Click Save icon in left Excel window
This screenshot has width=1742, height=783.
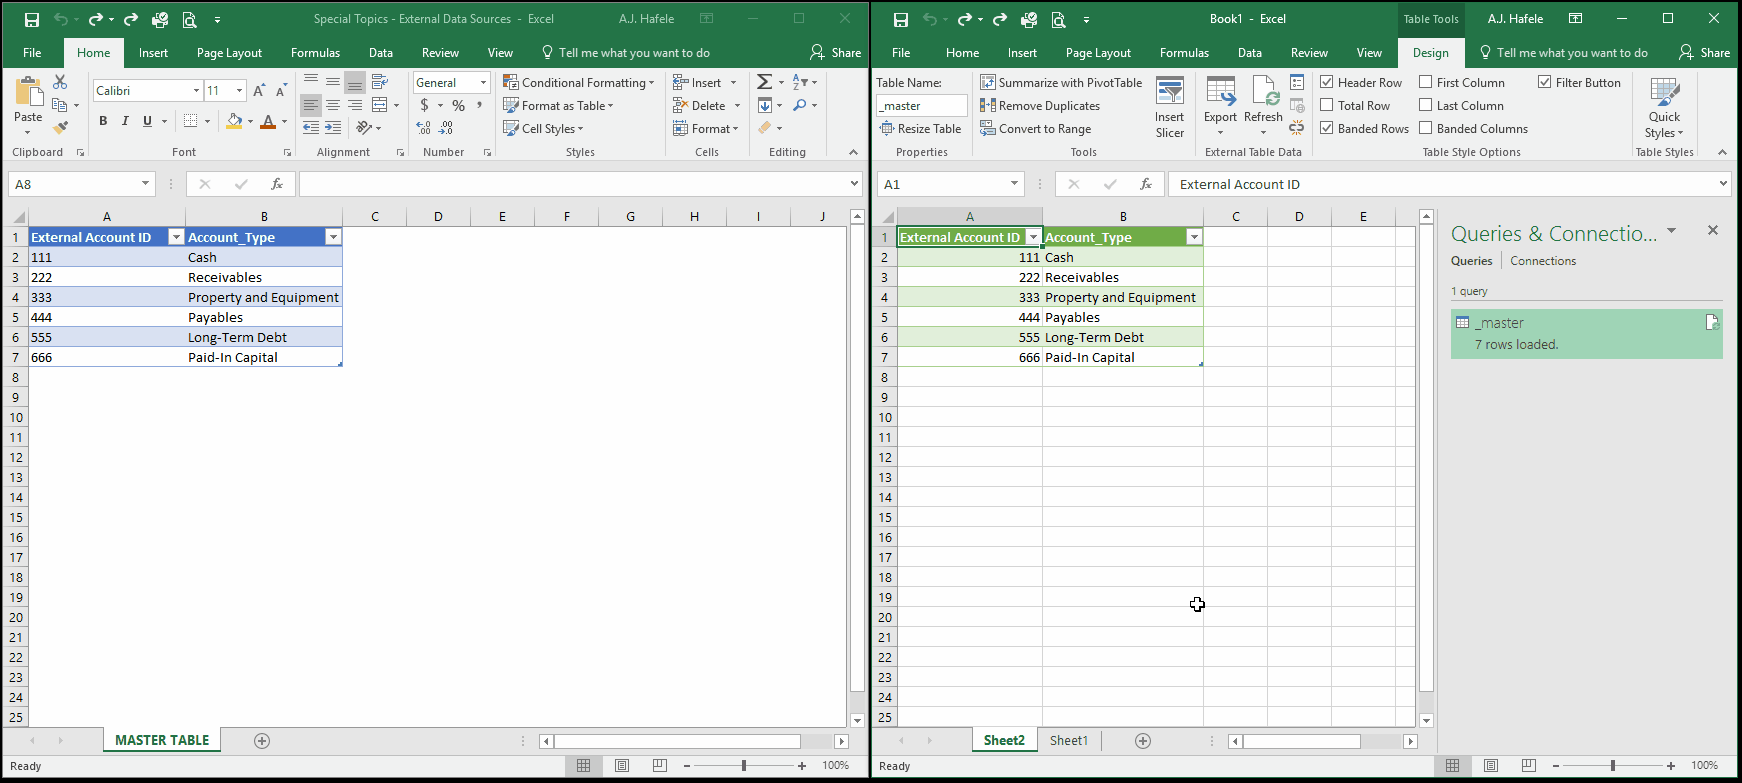tap(32, 19)
